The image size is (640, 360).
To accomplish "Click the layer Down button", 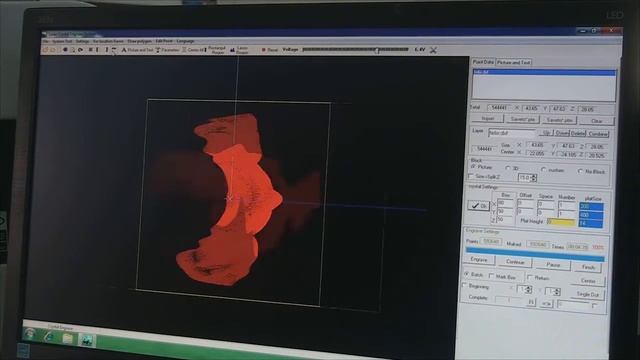I will (562, 133).
